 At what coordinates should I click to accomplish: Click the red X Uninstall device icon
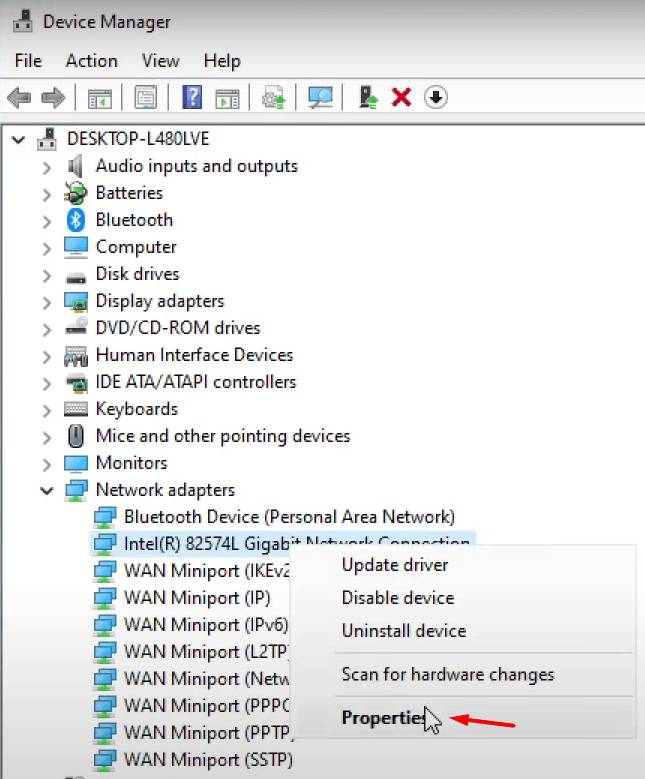point(402,97)
